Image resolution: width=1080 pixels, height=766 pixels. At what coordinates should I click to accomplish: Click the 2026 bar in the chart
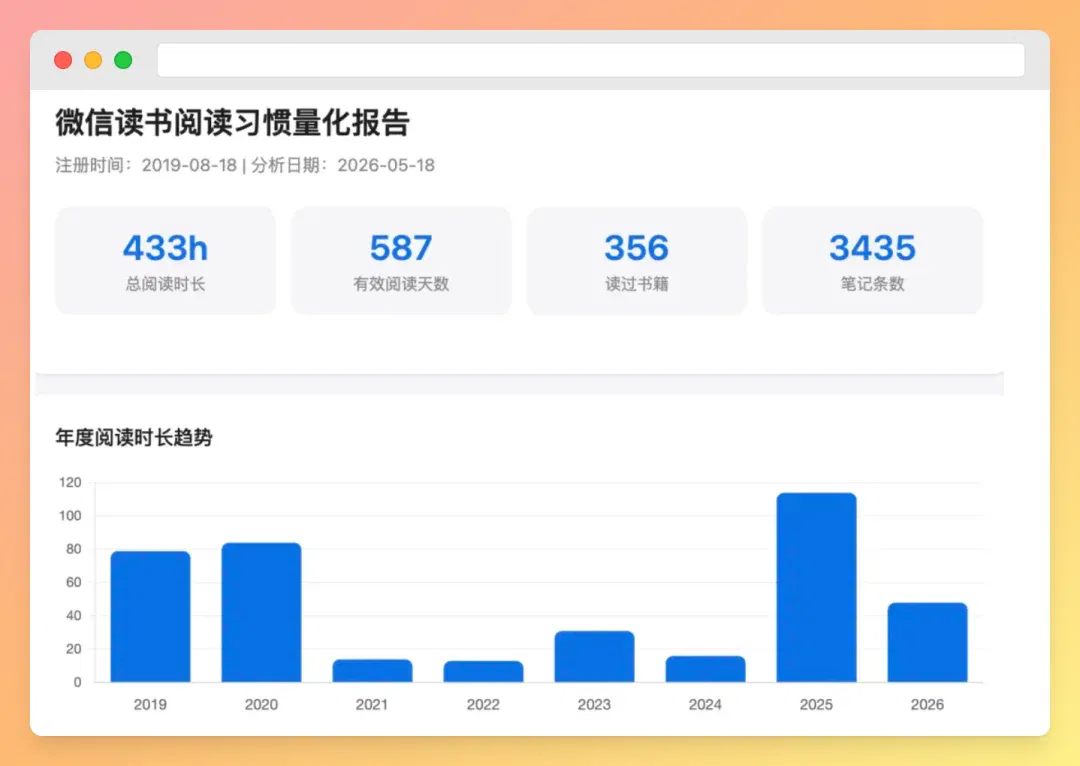927,643
